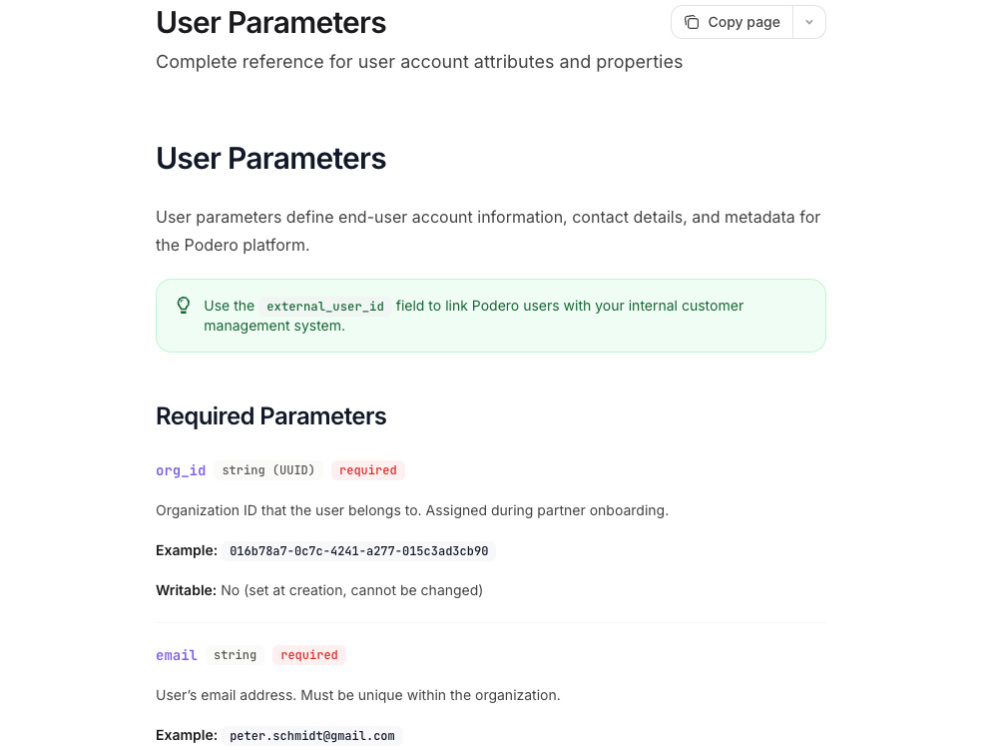The image size is (1000, 750).
Task: Select the org_id parameter name
Action: (x=180, y=471)
